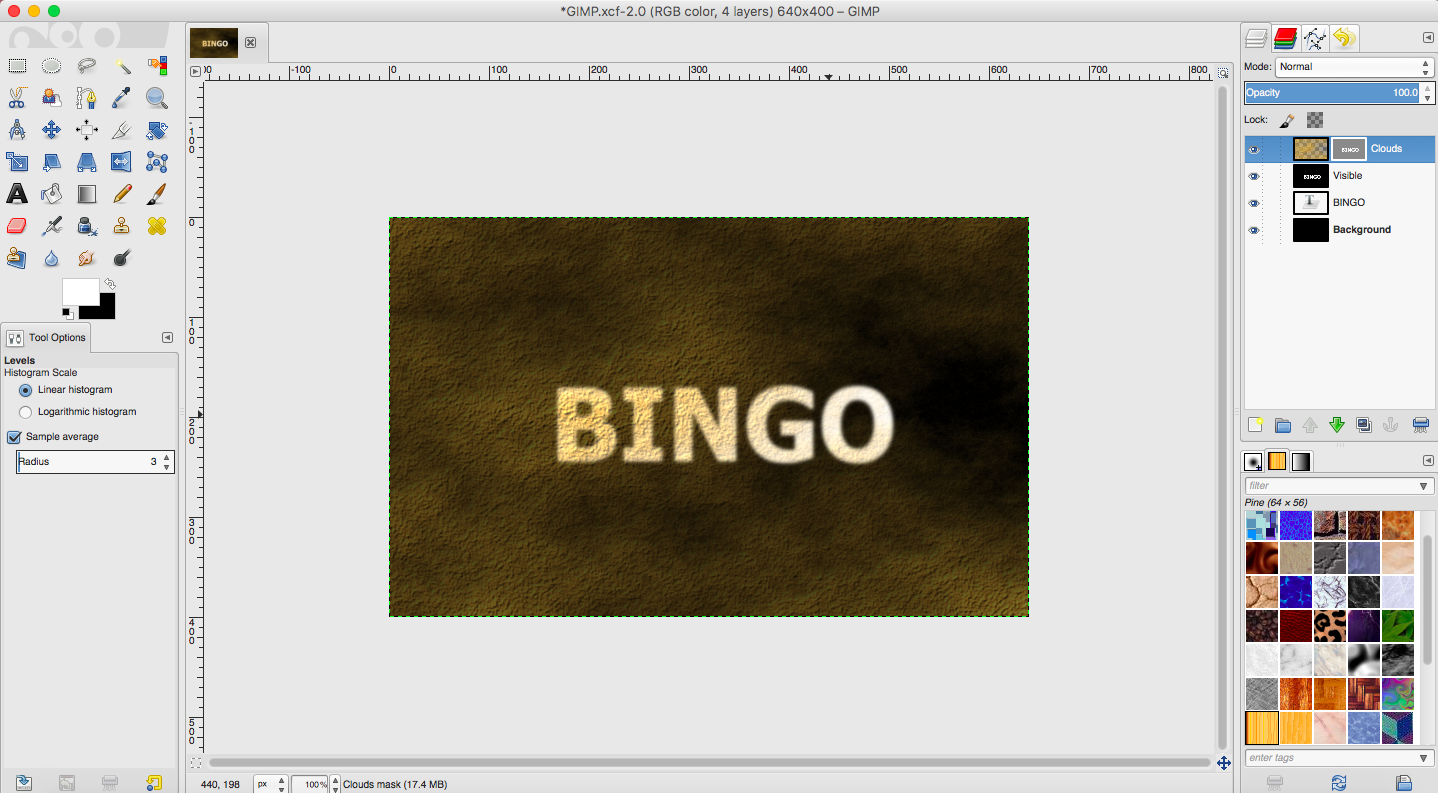Select the Crop tool
Image resolution: width=1438 pixels, height=793 pixels.
click(122, 130)
